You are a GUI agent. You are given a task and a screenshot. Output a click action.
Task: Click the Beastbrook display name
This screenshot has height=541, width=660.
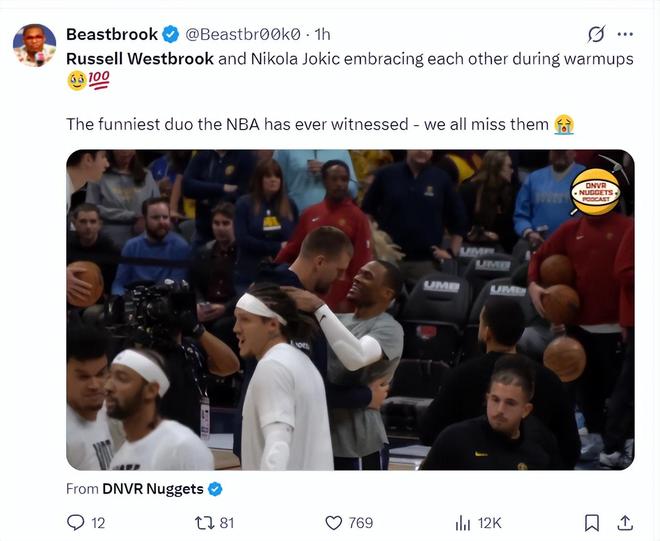[x=112, y=35]
